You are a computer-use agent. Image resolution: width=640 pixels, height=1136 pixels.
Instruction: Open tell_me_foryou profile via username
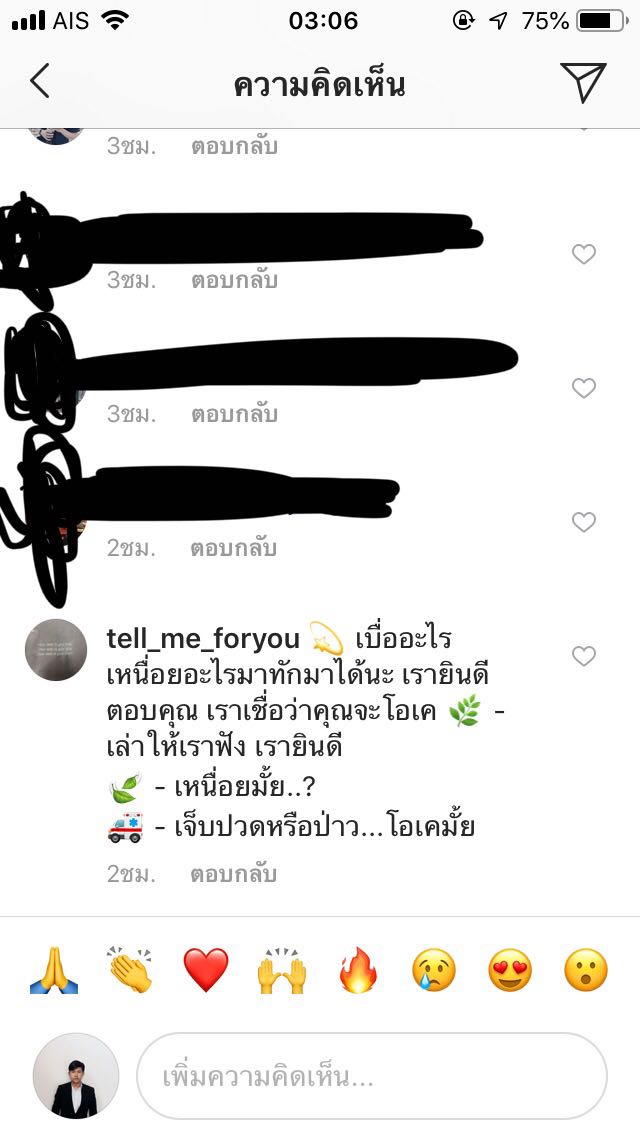[203, 639]
